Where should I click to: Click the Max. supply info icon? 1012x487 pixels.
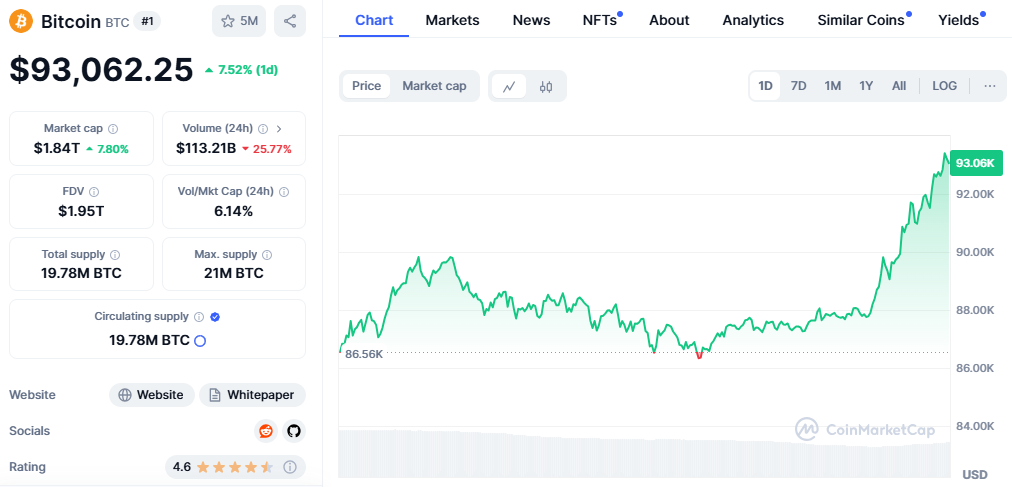coord(267,255)
